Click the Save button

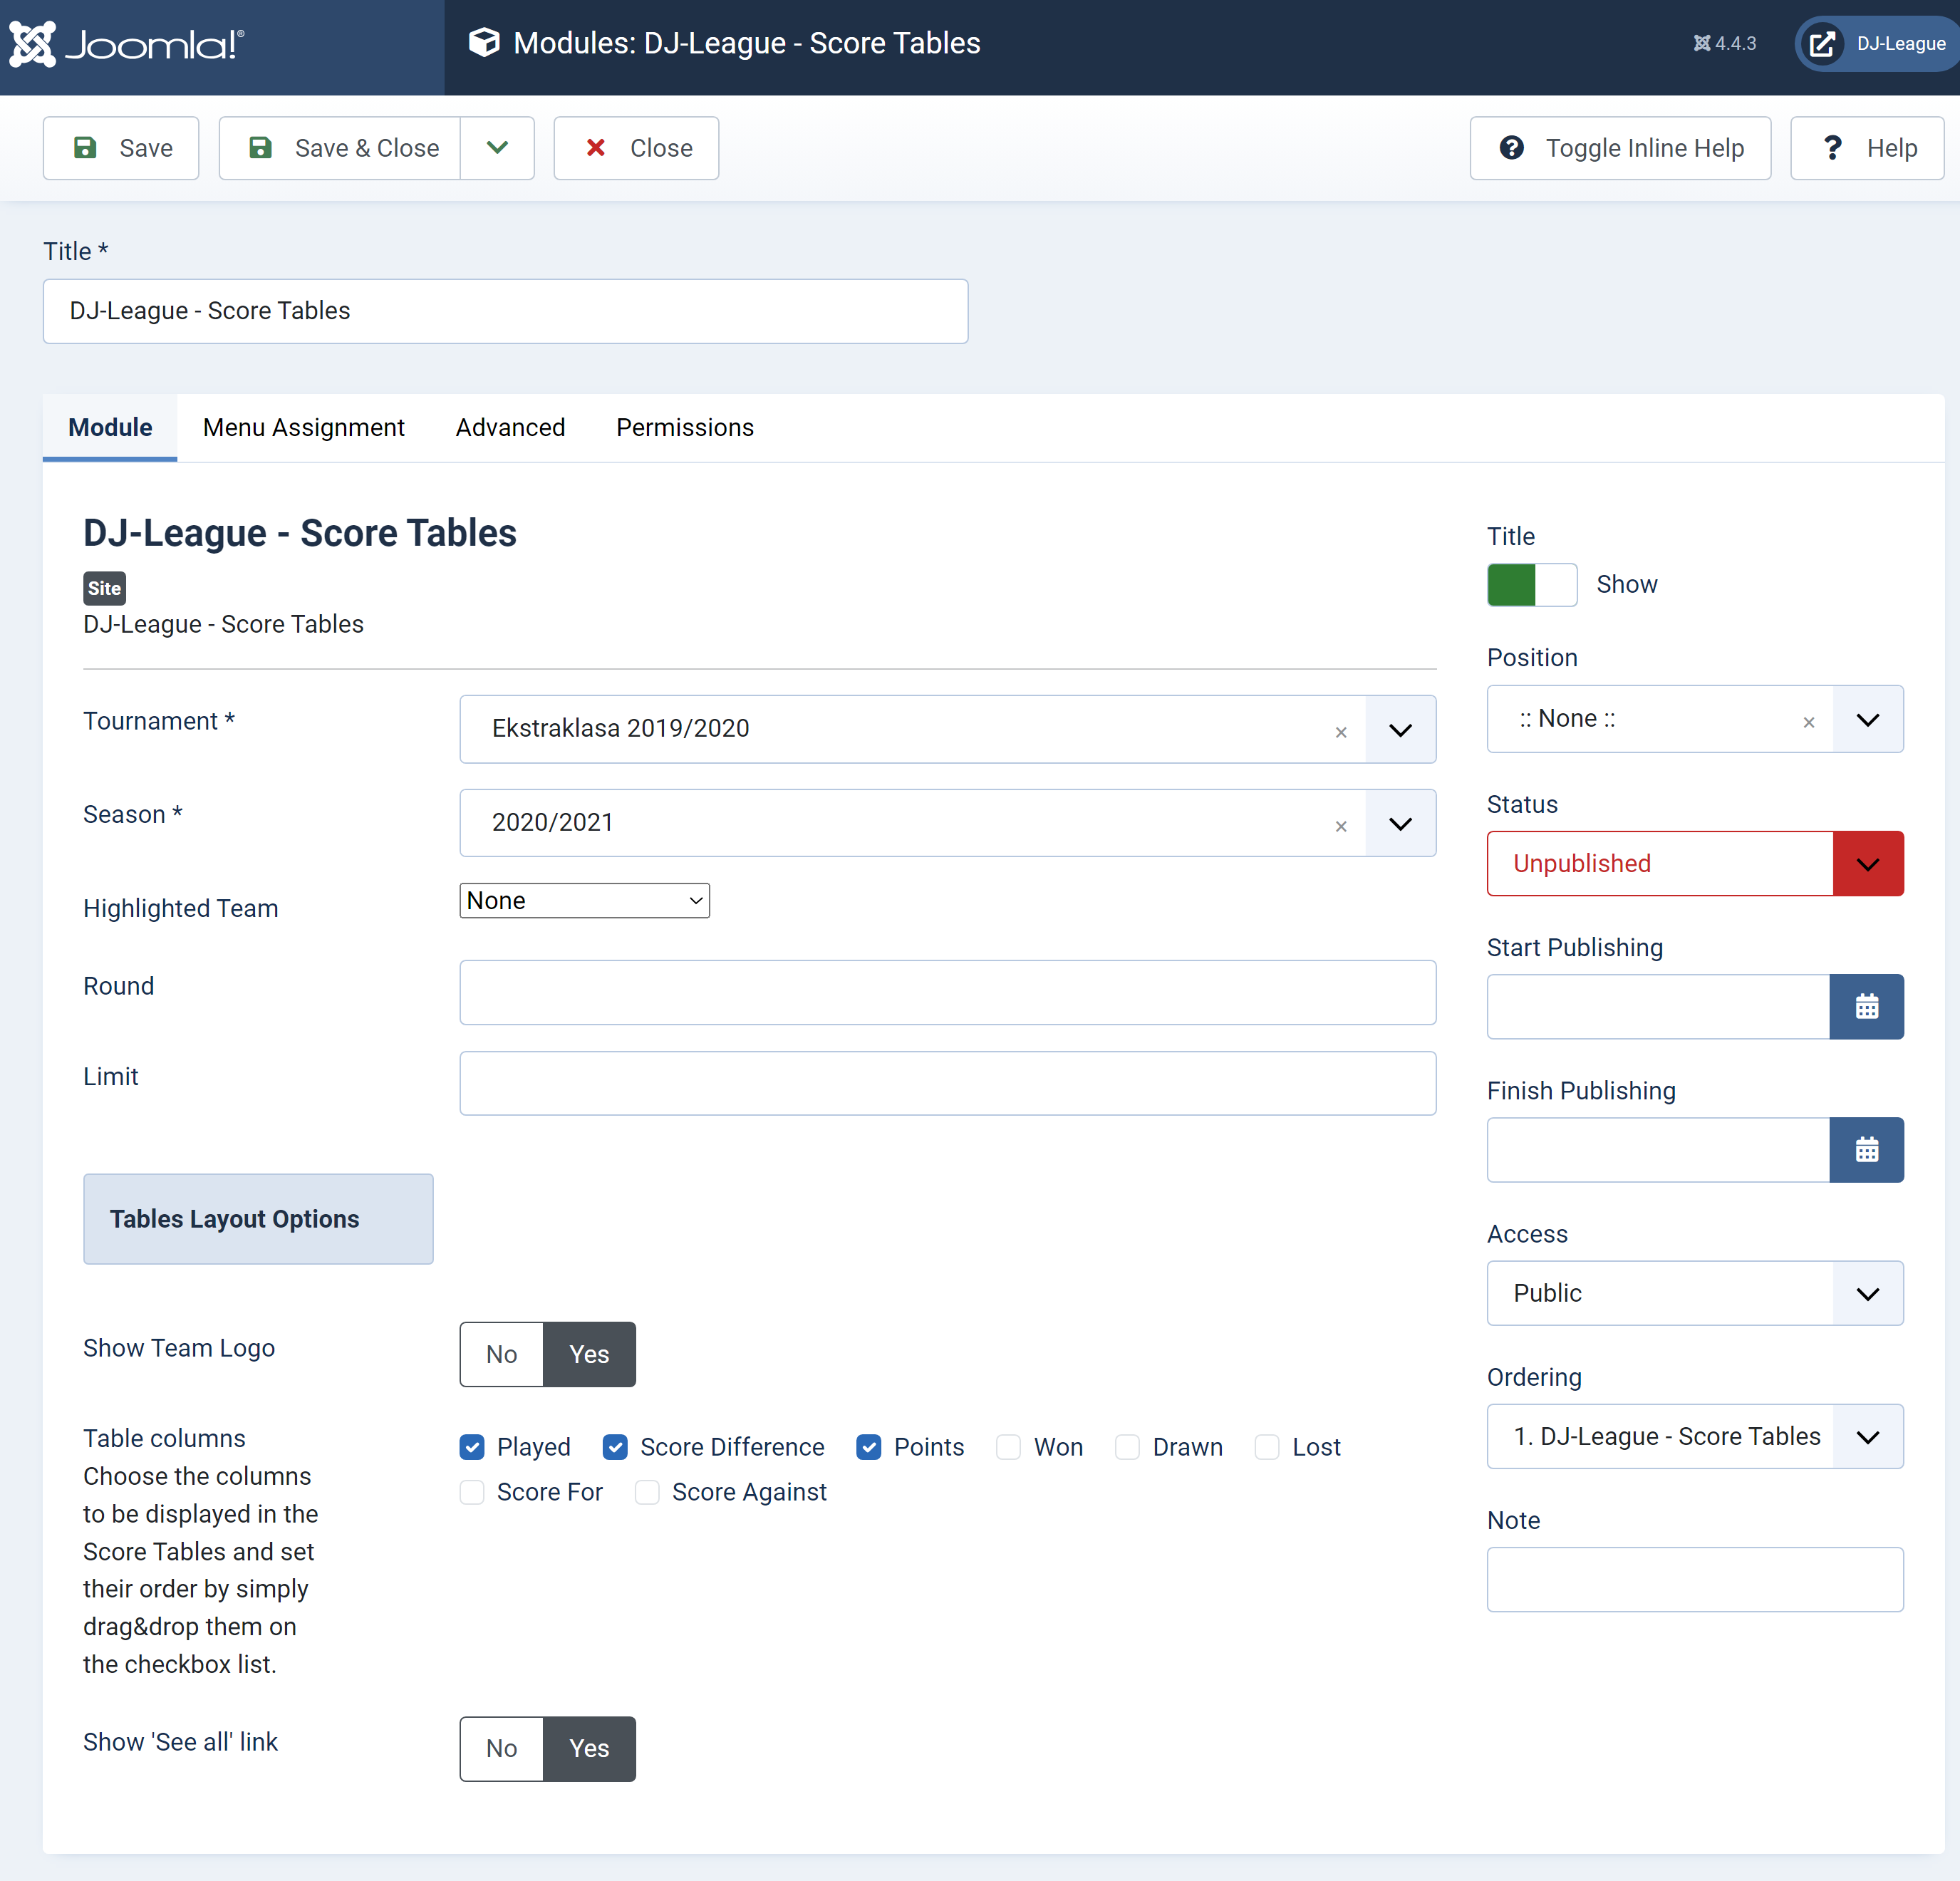[121, 148]
